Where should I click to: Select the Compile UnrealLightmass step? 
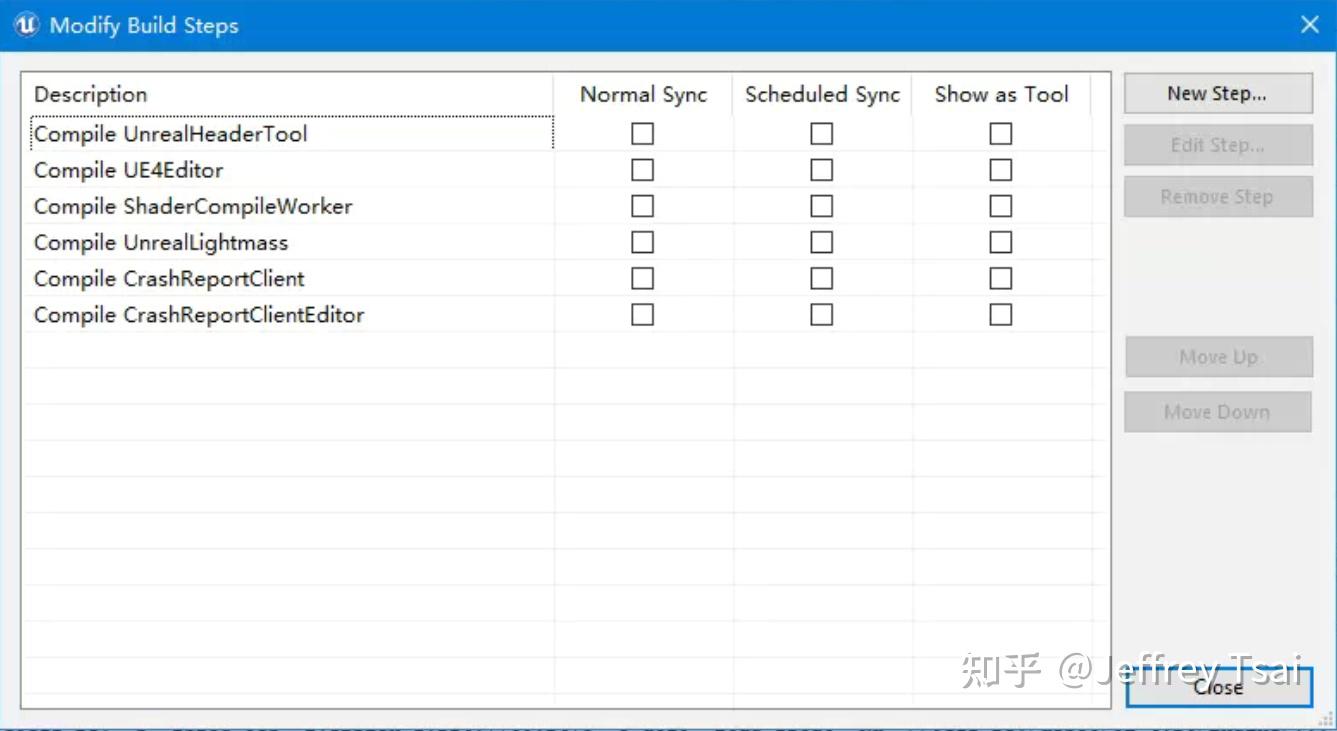click(x=161, y=242)
